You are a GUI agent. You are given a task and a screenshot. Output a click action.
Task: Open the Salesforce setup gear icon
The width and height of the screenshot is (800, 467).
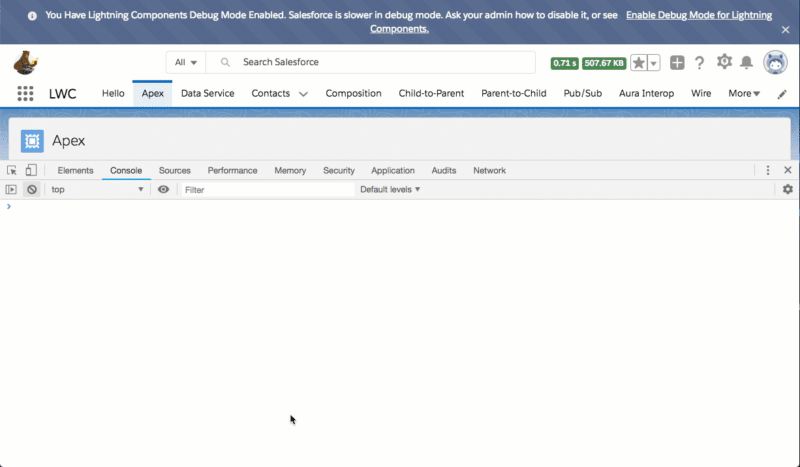[x=724, y=62]
